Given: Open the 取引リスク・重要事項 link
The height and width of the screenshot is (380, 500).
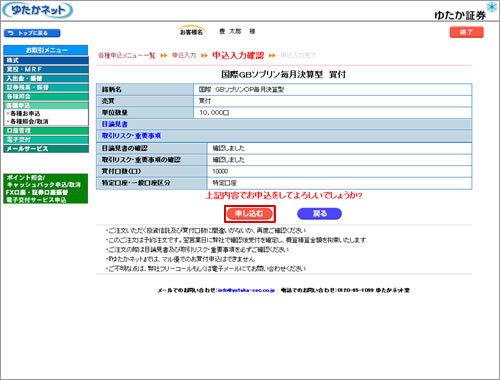Looking at the screenshot, I should pyautogui.click(x=131, y=136).
